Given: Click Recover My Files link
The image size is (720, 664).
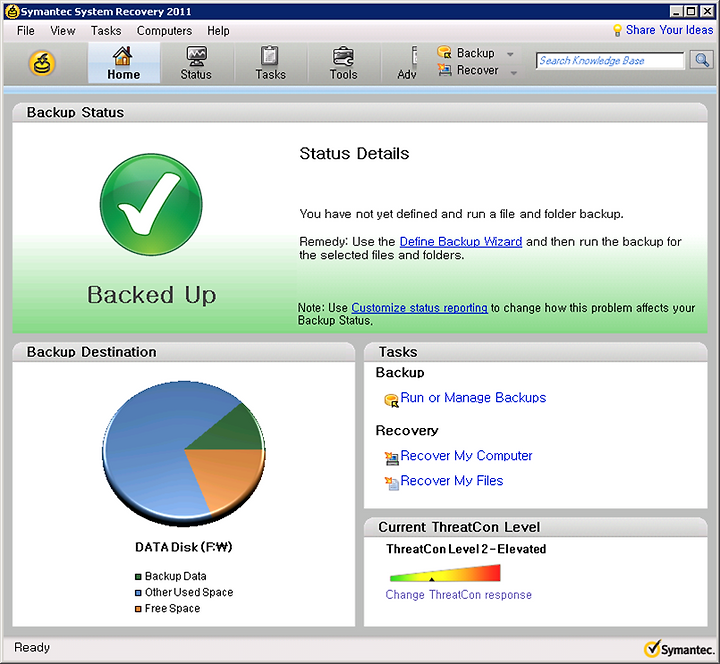Looking at the screenshot, I should [452, 480].
